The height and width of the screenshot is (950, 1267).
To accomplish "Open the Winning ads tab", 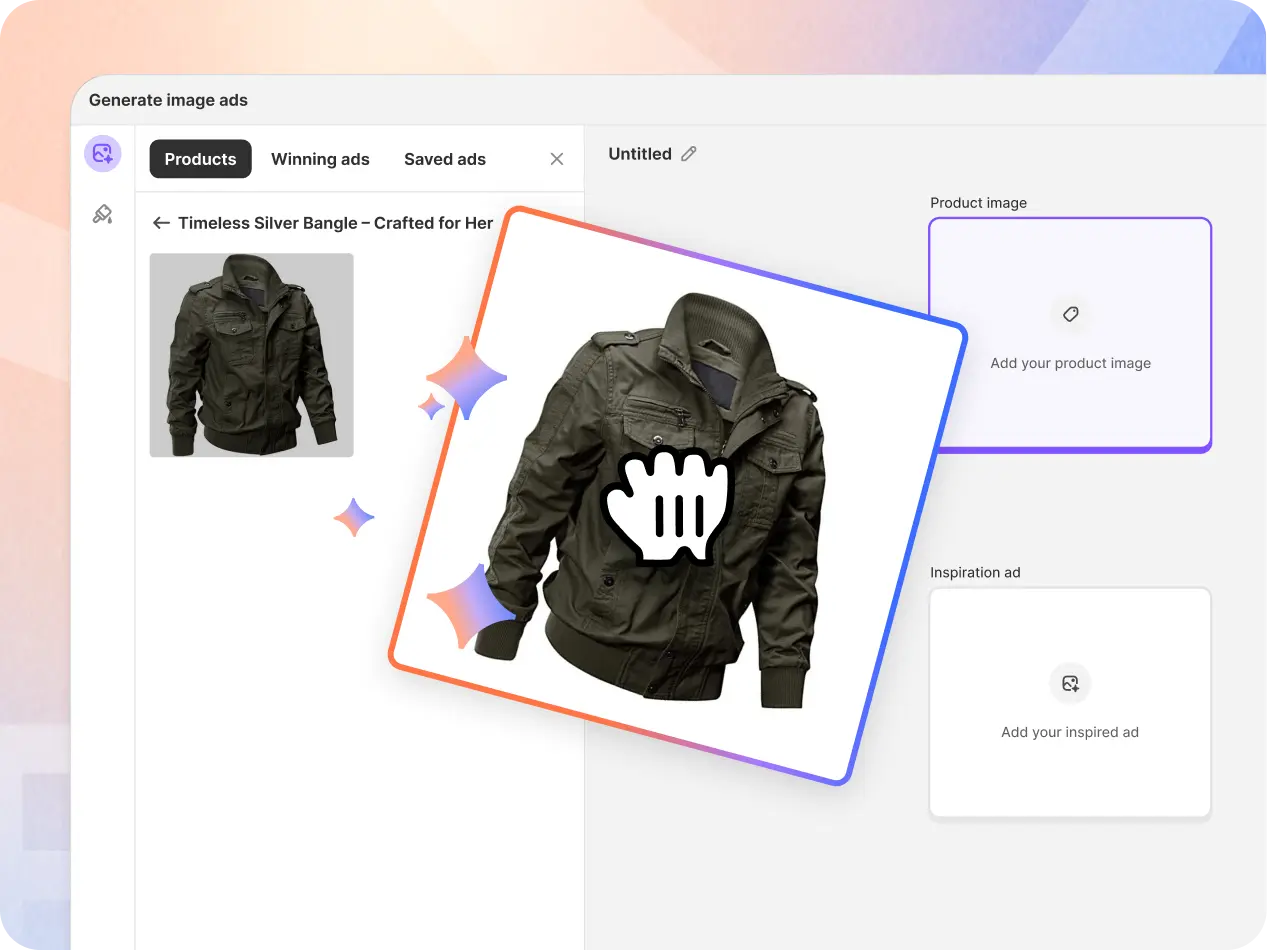I will (320, 159).
